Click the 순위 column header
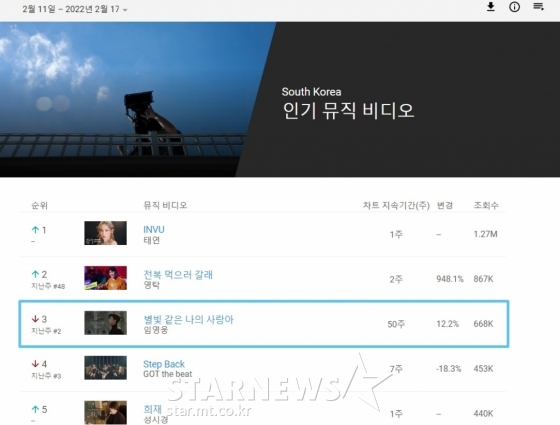 point(40,205)
